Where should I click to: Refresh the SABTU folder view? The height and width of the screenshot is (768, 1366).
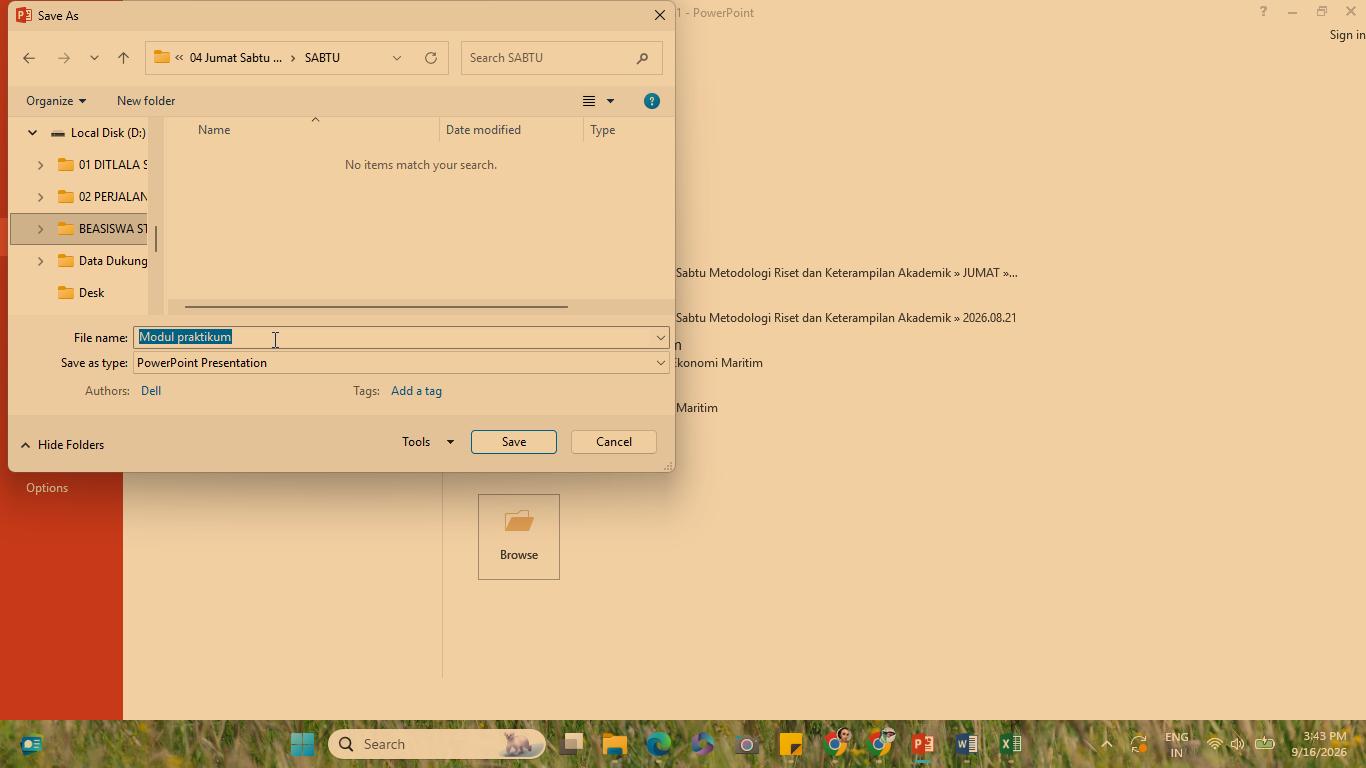[431, 58]
